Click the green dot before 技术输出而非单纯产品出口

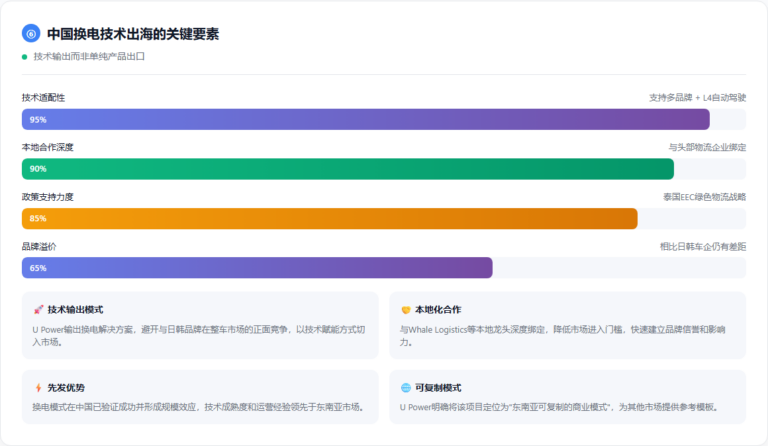pos(25,57)
